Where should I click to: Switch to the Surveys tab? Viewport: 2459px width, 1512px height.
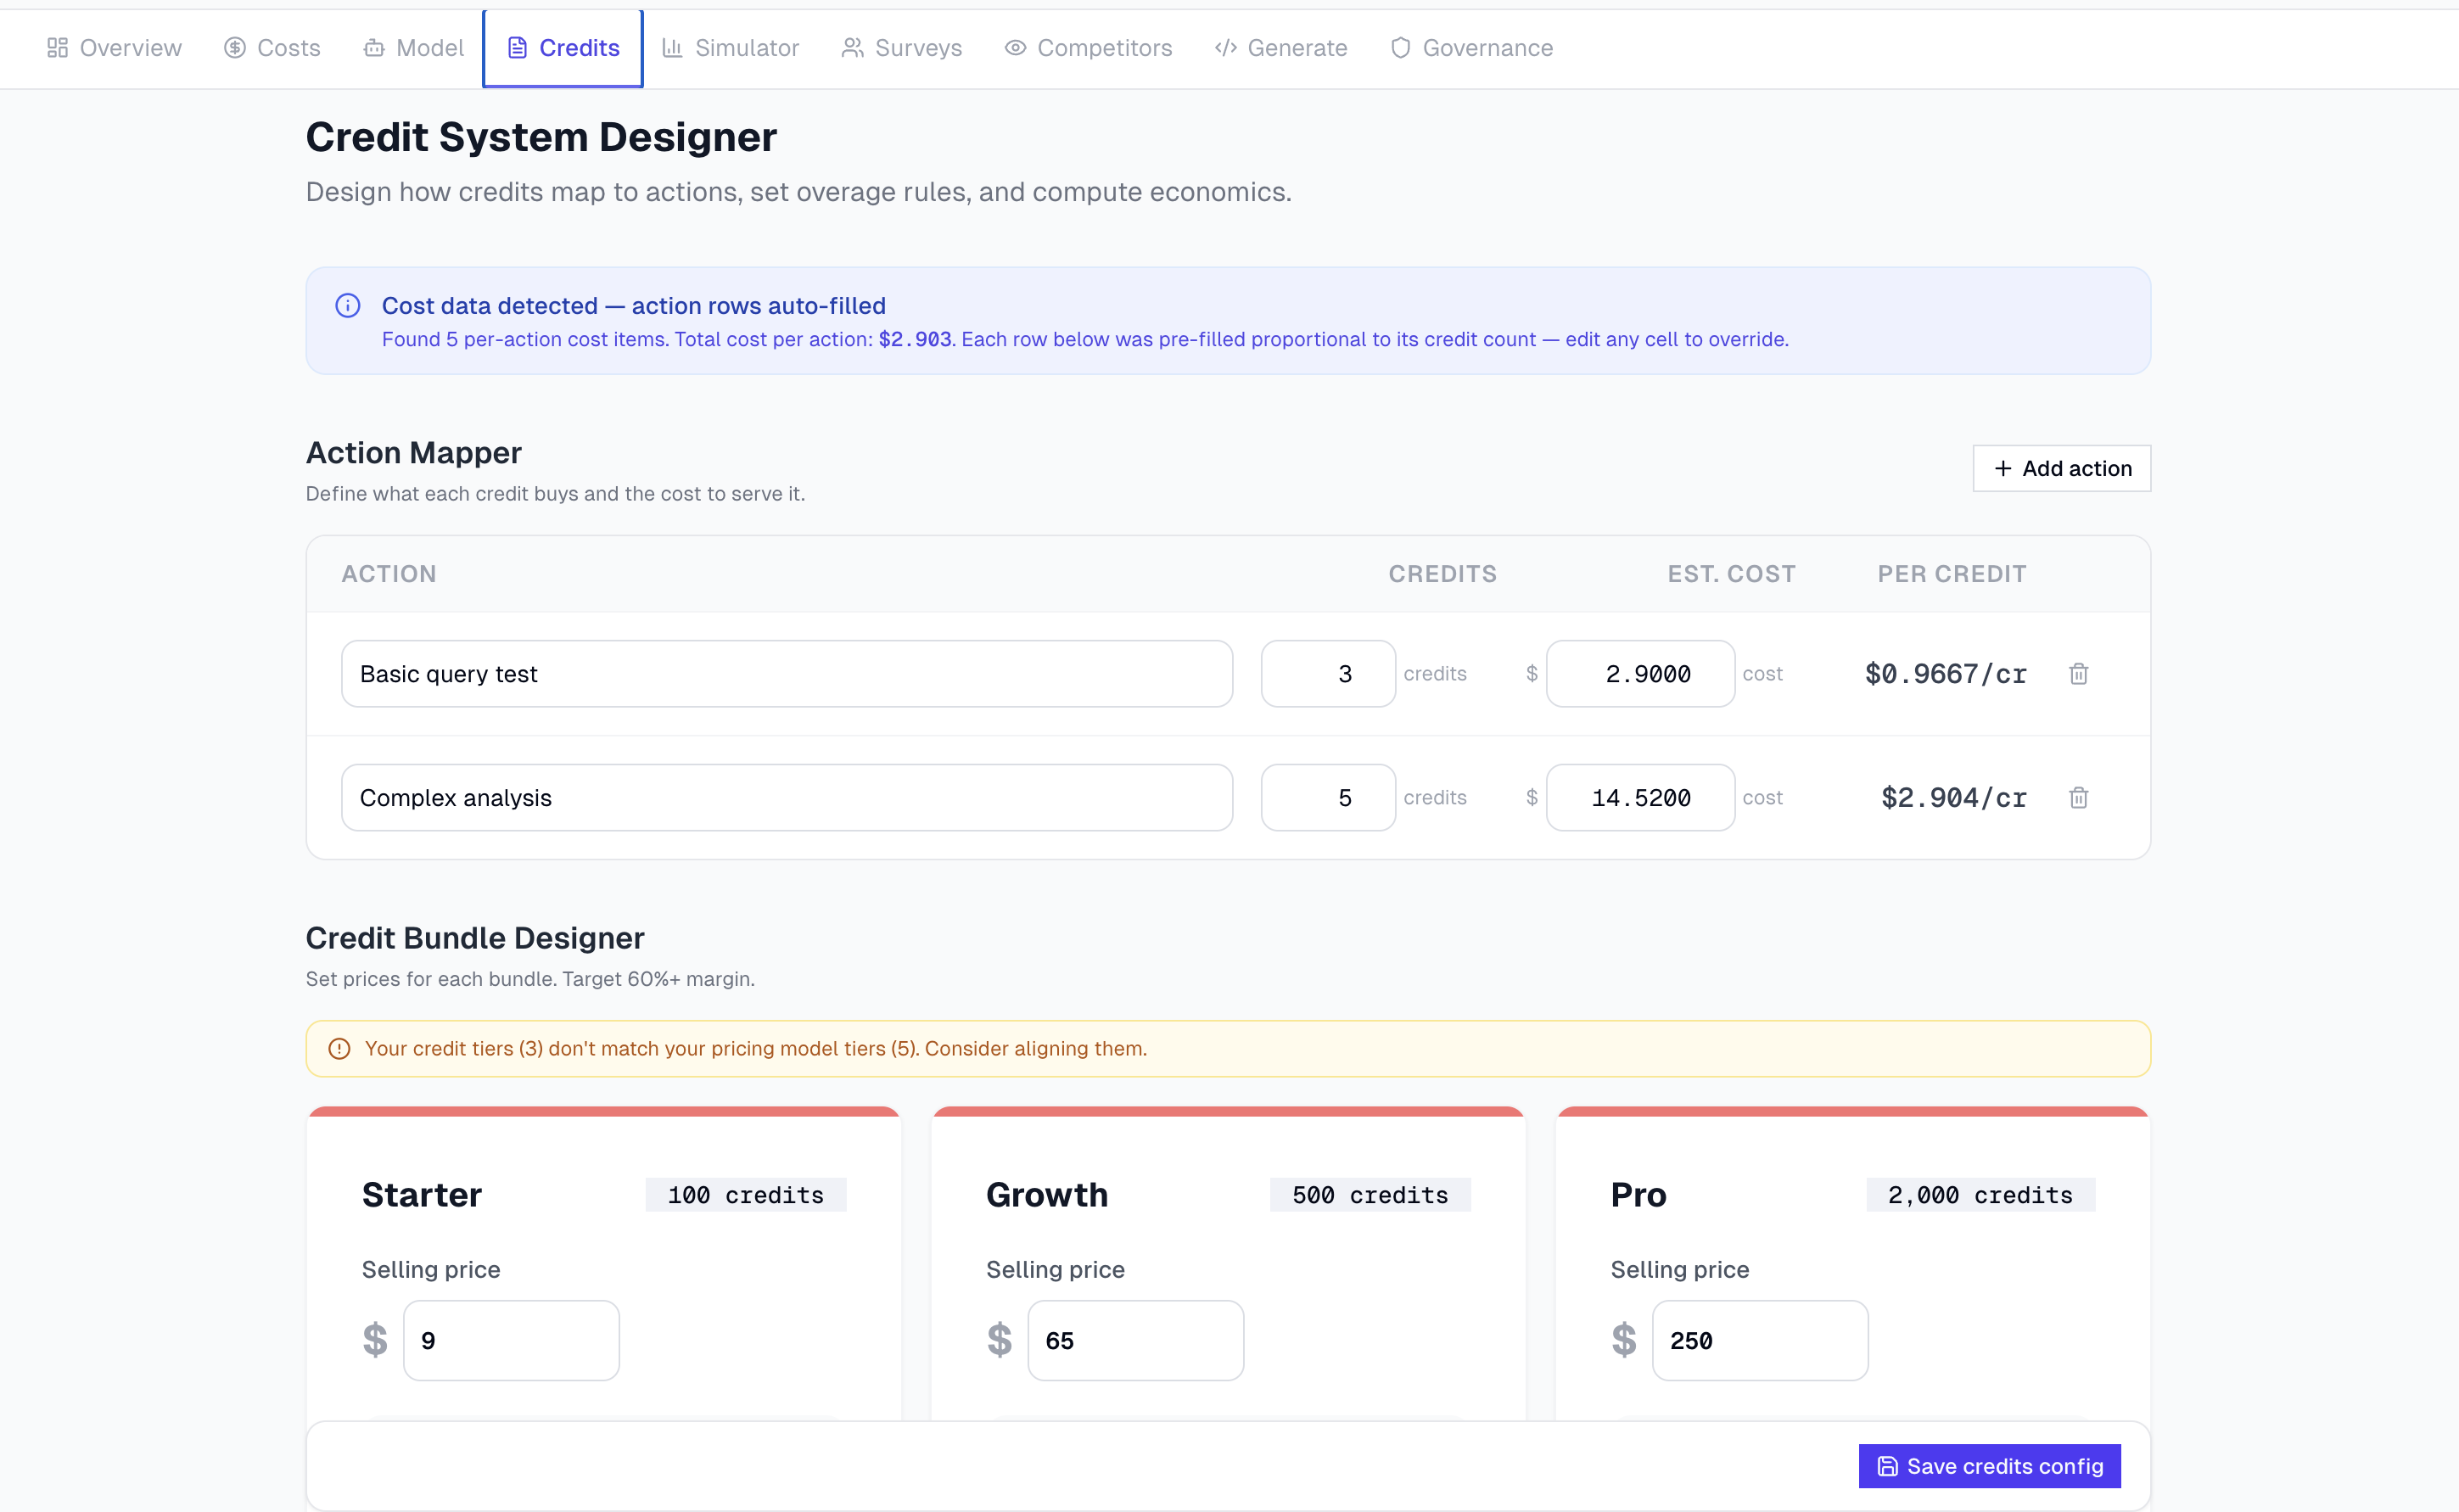click(902, 48)
